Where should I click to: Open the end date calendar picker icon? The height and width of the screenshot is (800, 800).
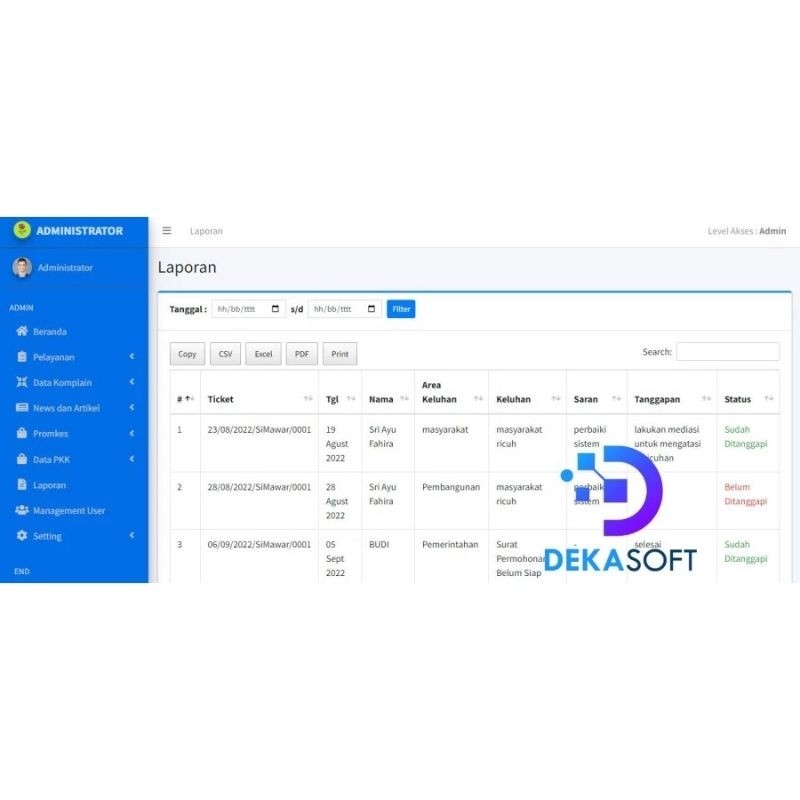click(371, 309)
